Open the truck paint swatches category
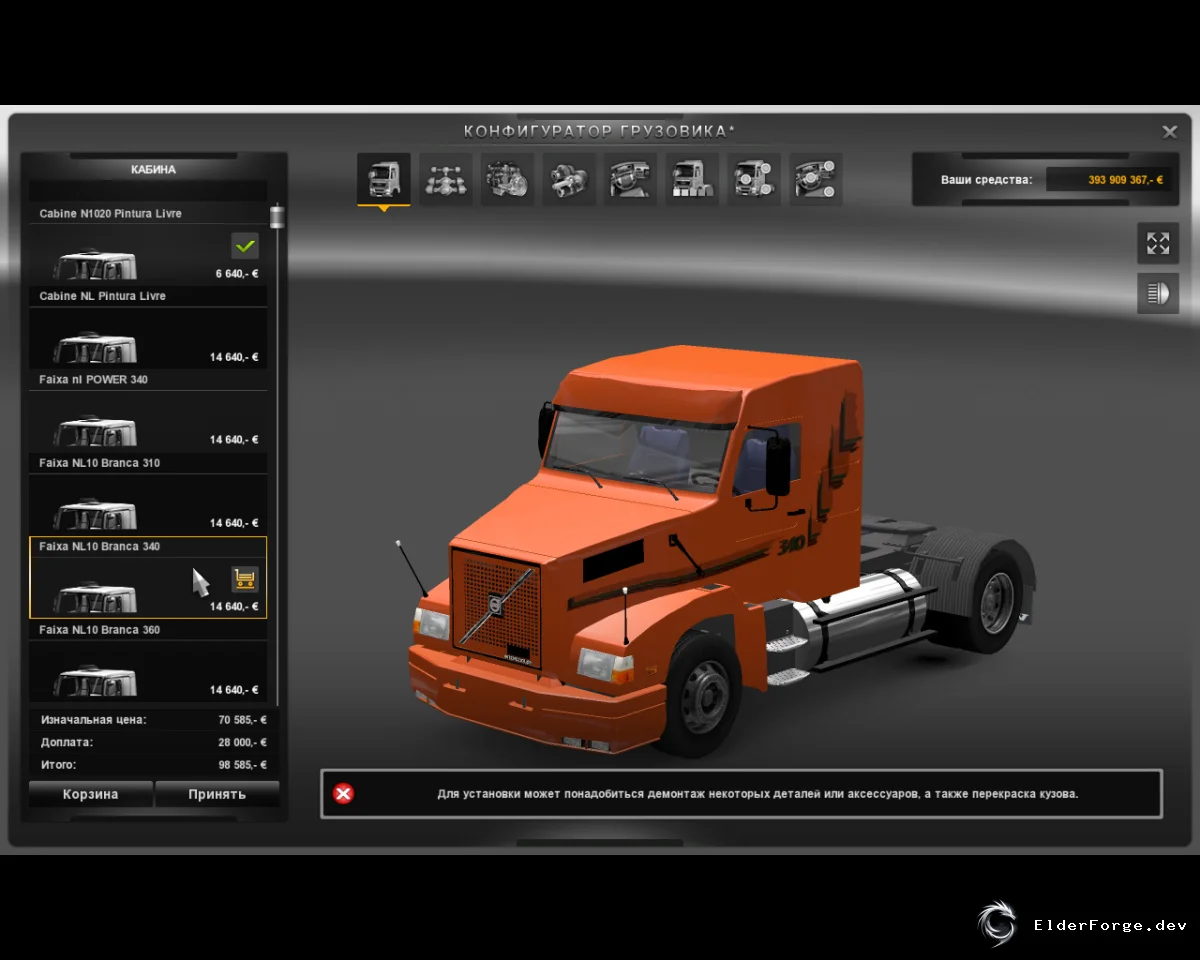Image resolution: width=1200 pixels, height=960 pixels. click(x=693, y=179)
